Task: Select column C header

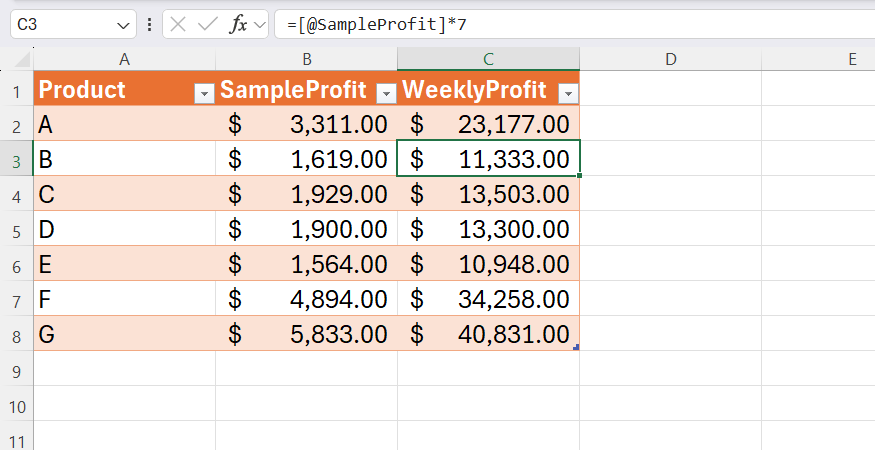Action: tap(488, 59)
